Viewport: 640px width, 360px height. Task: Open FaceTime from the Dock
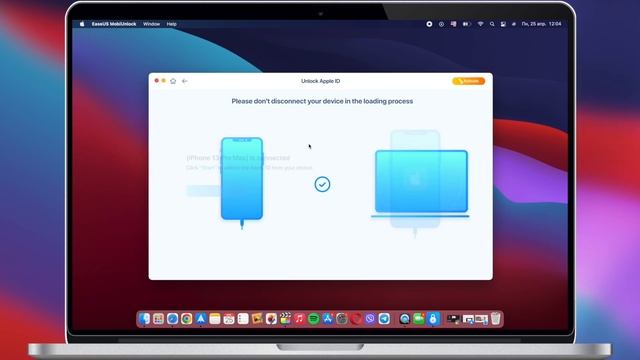tap(419, 319)
